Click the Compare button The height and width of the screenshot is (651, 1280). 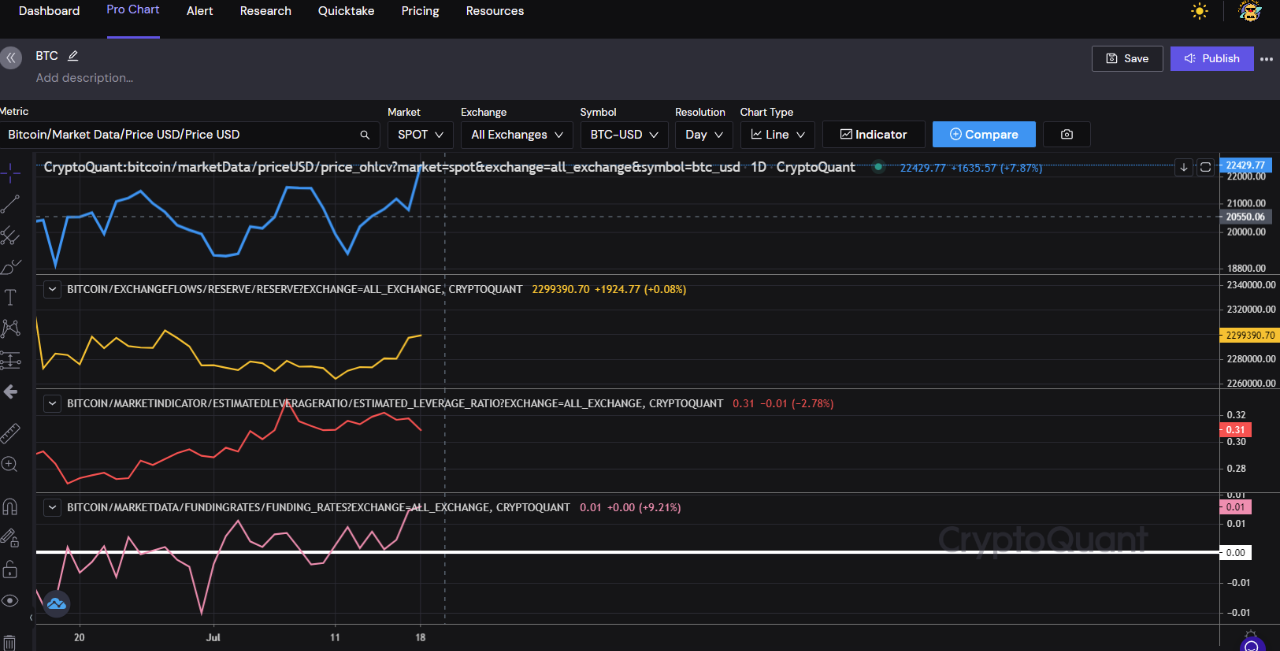(983, 133)
